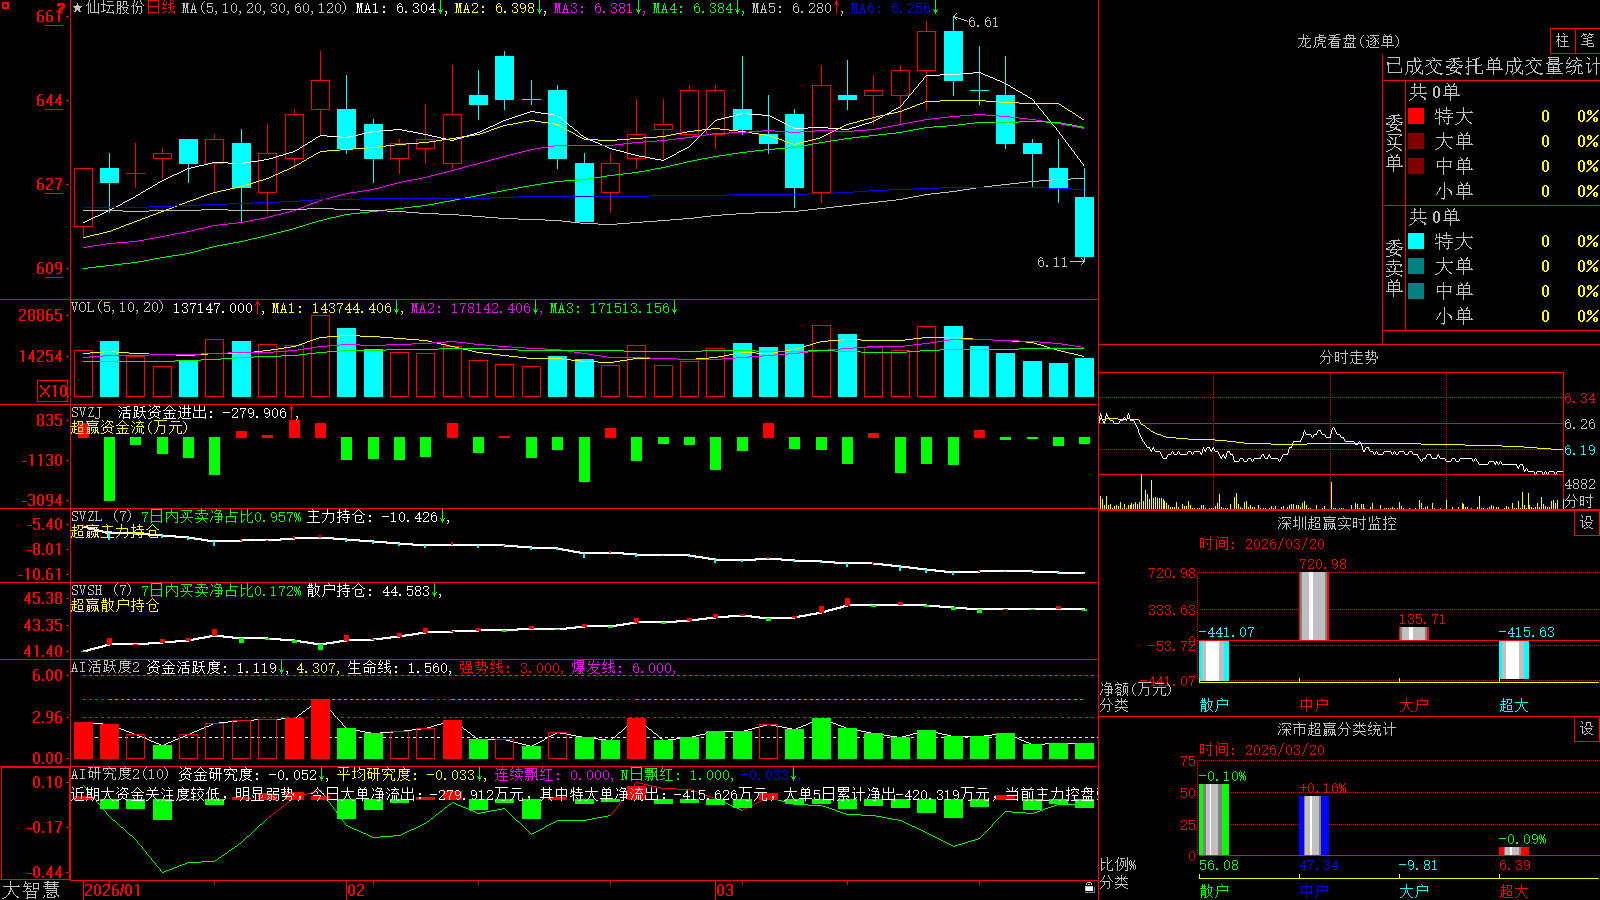Click the 散户持仓: 44.583 value
Screen dimensions: 1600x900
tap(374, 591)
